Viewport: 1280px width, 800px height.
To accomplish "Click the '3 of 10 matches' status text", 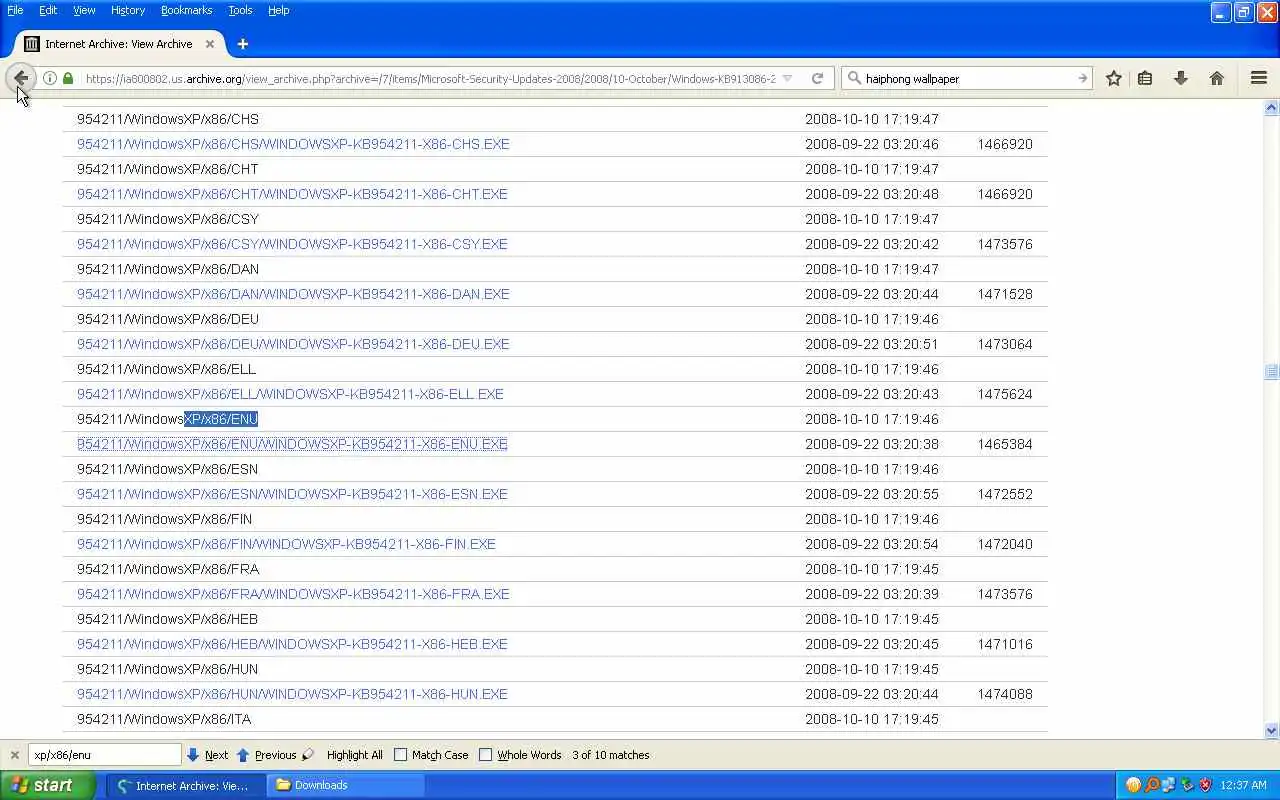I will click(611, 755).
